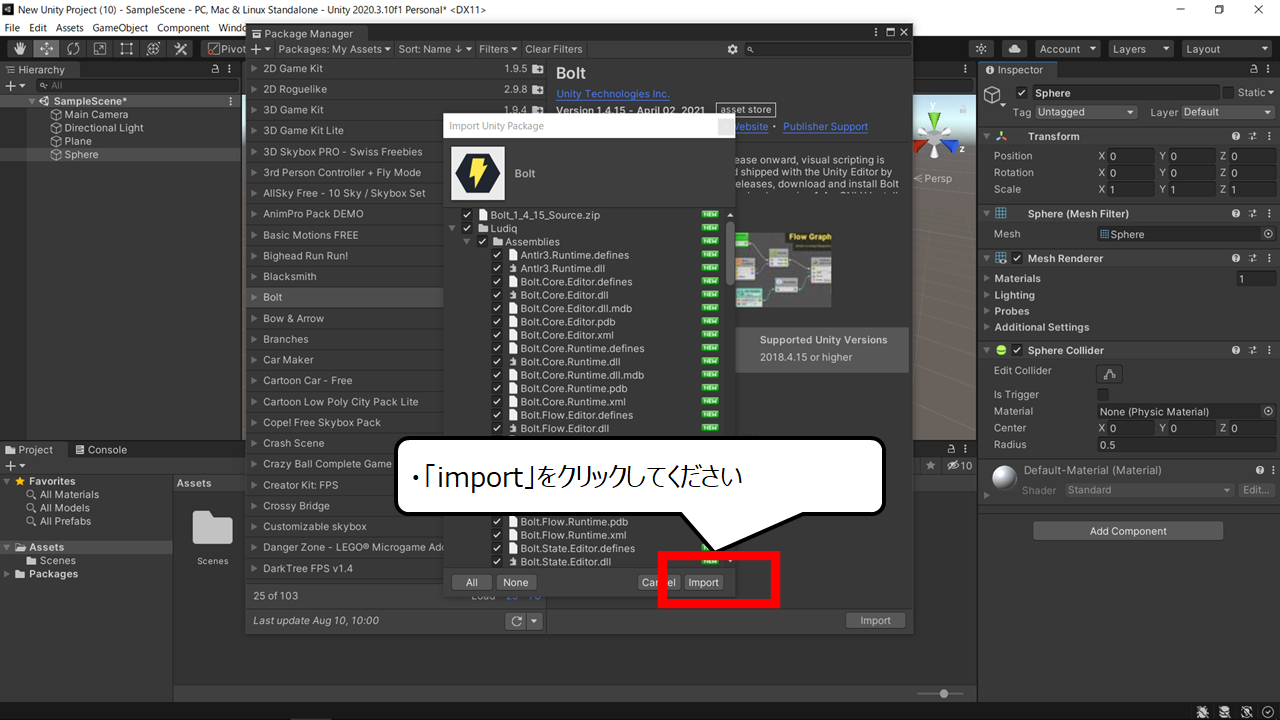Click 2D Game Kit download icon
Image resolution: width=1280 pixels, height=720 pixels.
[x=538, y=69]
